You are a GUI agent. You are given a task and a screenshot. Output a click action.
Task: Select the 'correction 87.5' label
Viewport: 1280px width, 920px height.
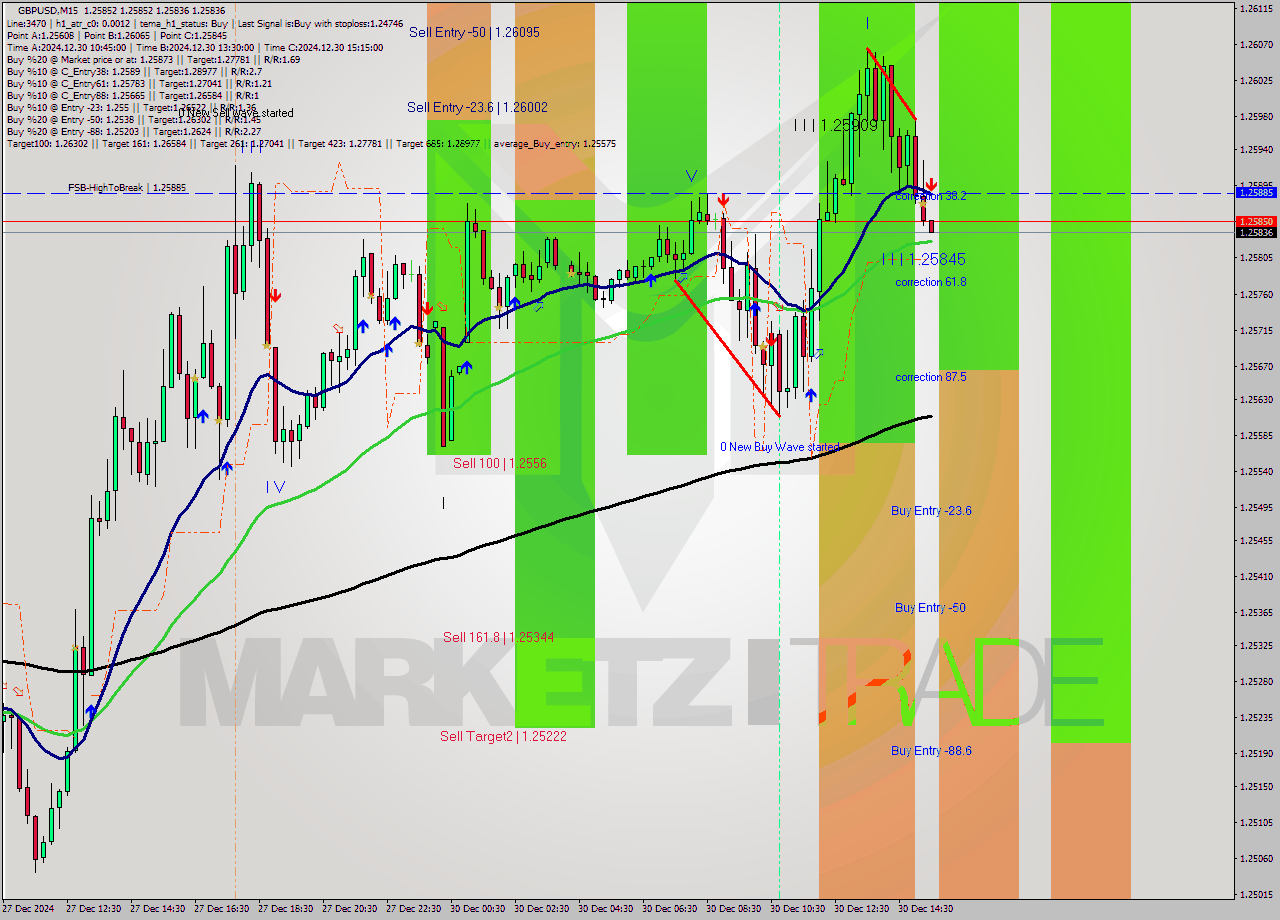tap(931, 377)
